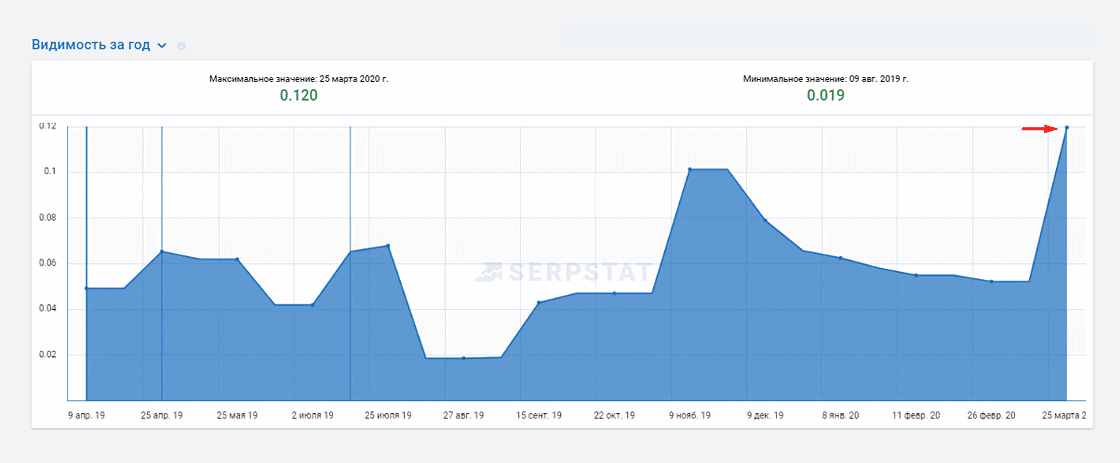Click the data point above 25 мая 19
Screen dimensions: 1120x463
click(x=237, y=259)
